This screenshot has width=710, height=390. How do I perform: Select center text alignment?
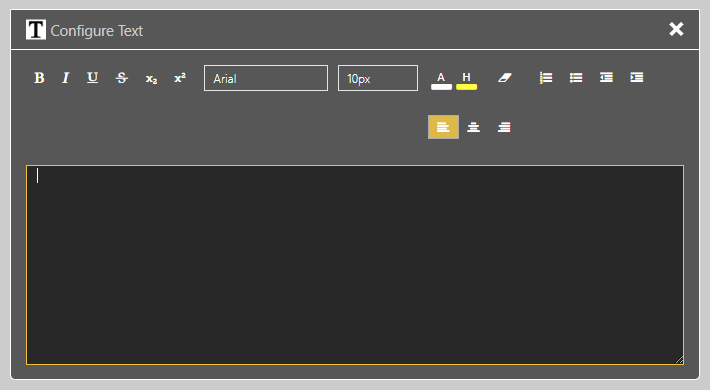474,127
